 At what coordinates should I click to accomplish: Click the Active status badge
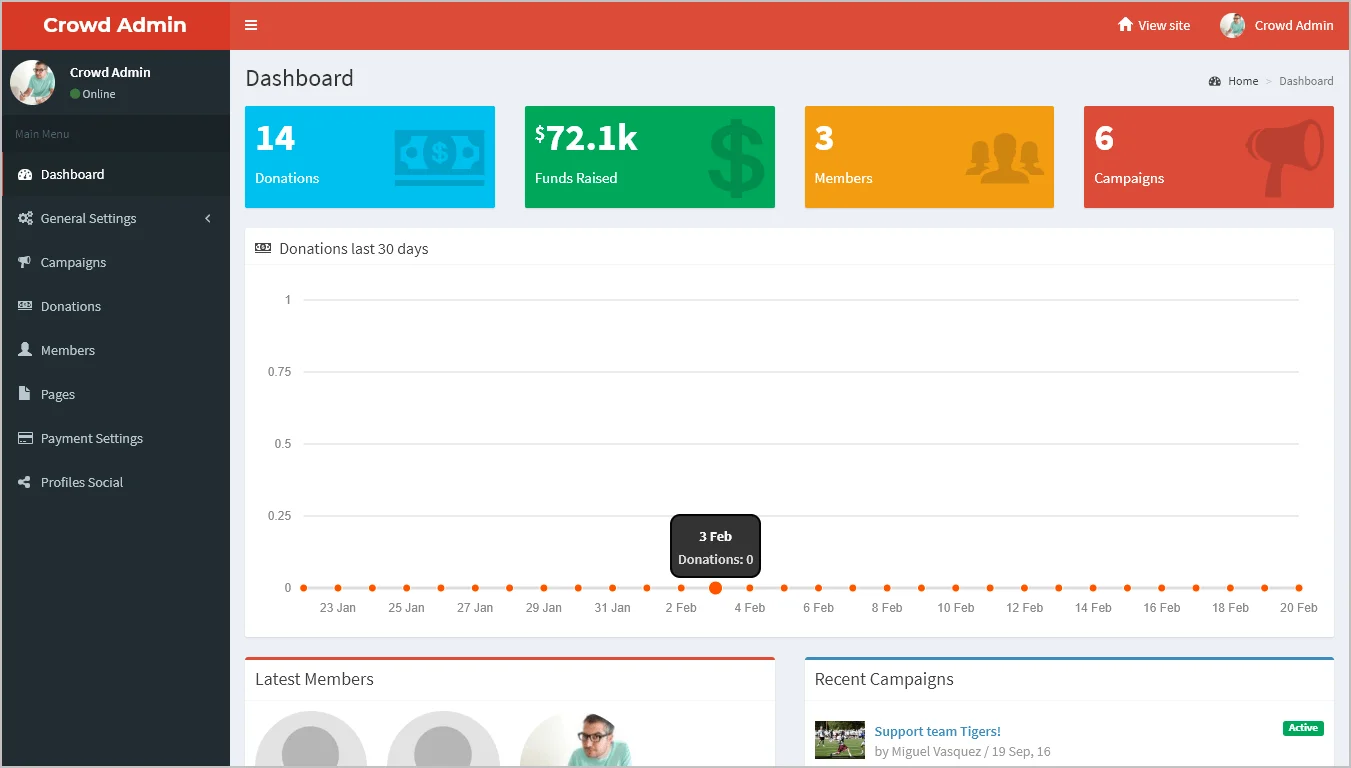click(x=1303, y=728)
